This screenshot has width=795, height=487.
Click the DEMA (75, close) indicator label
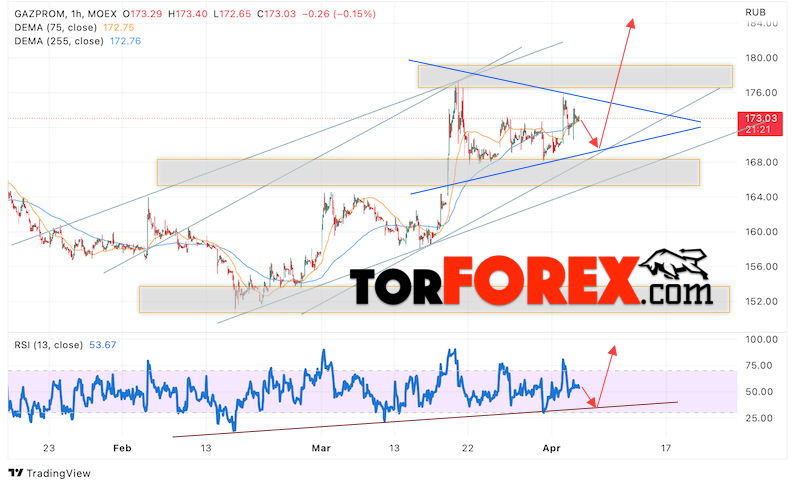point(55,27)
